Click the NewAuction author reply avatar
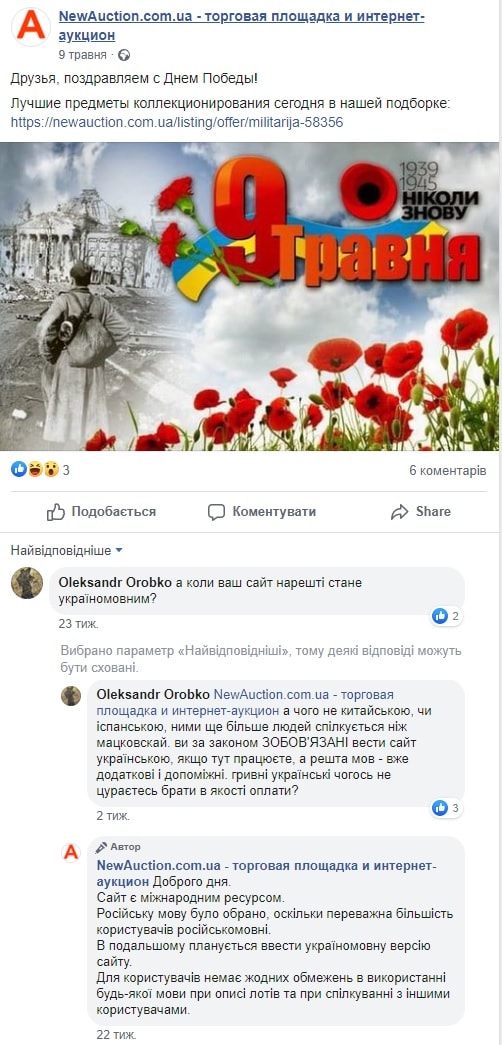This screenshot has width=502, height=1045. tap(71, 852)
